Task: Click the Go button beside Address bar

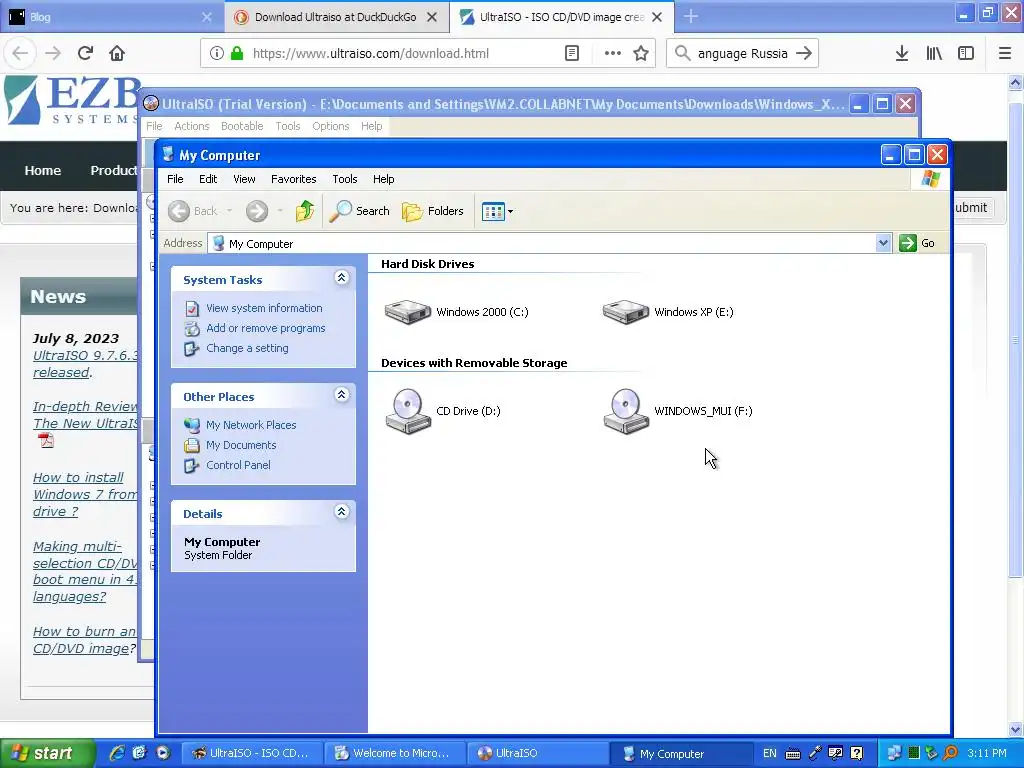Action: pos(918,243)
